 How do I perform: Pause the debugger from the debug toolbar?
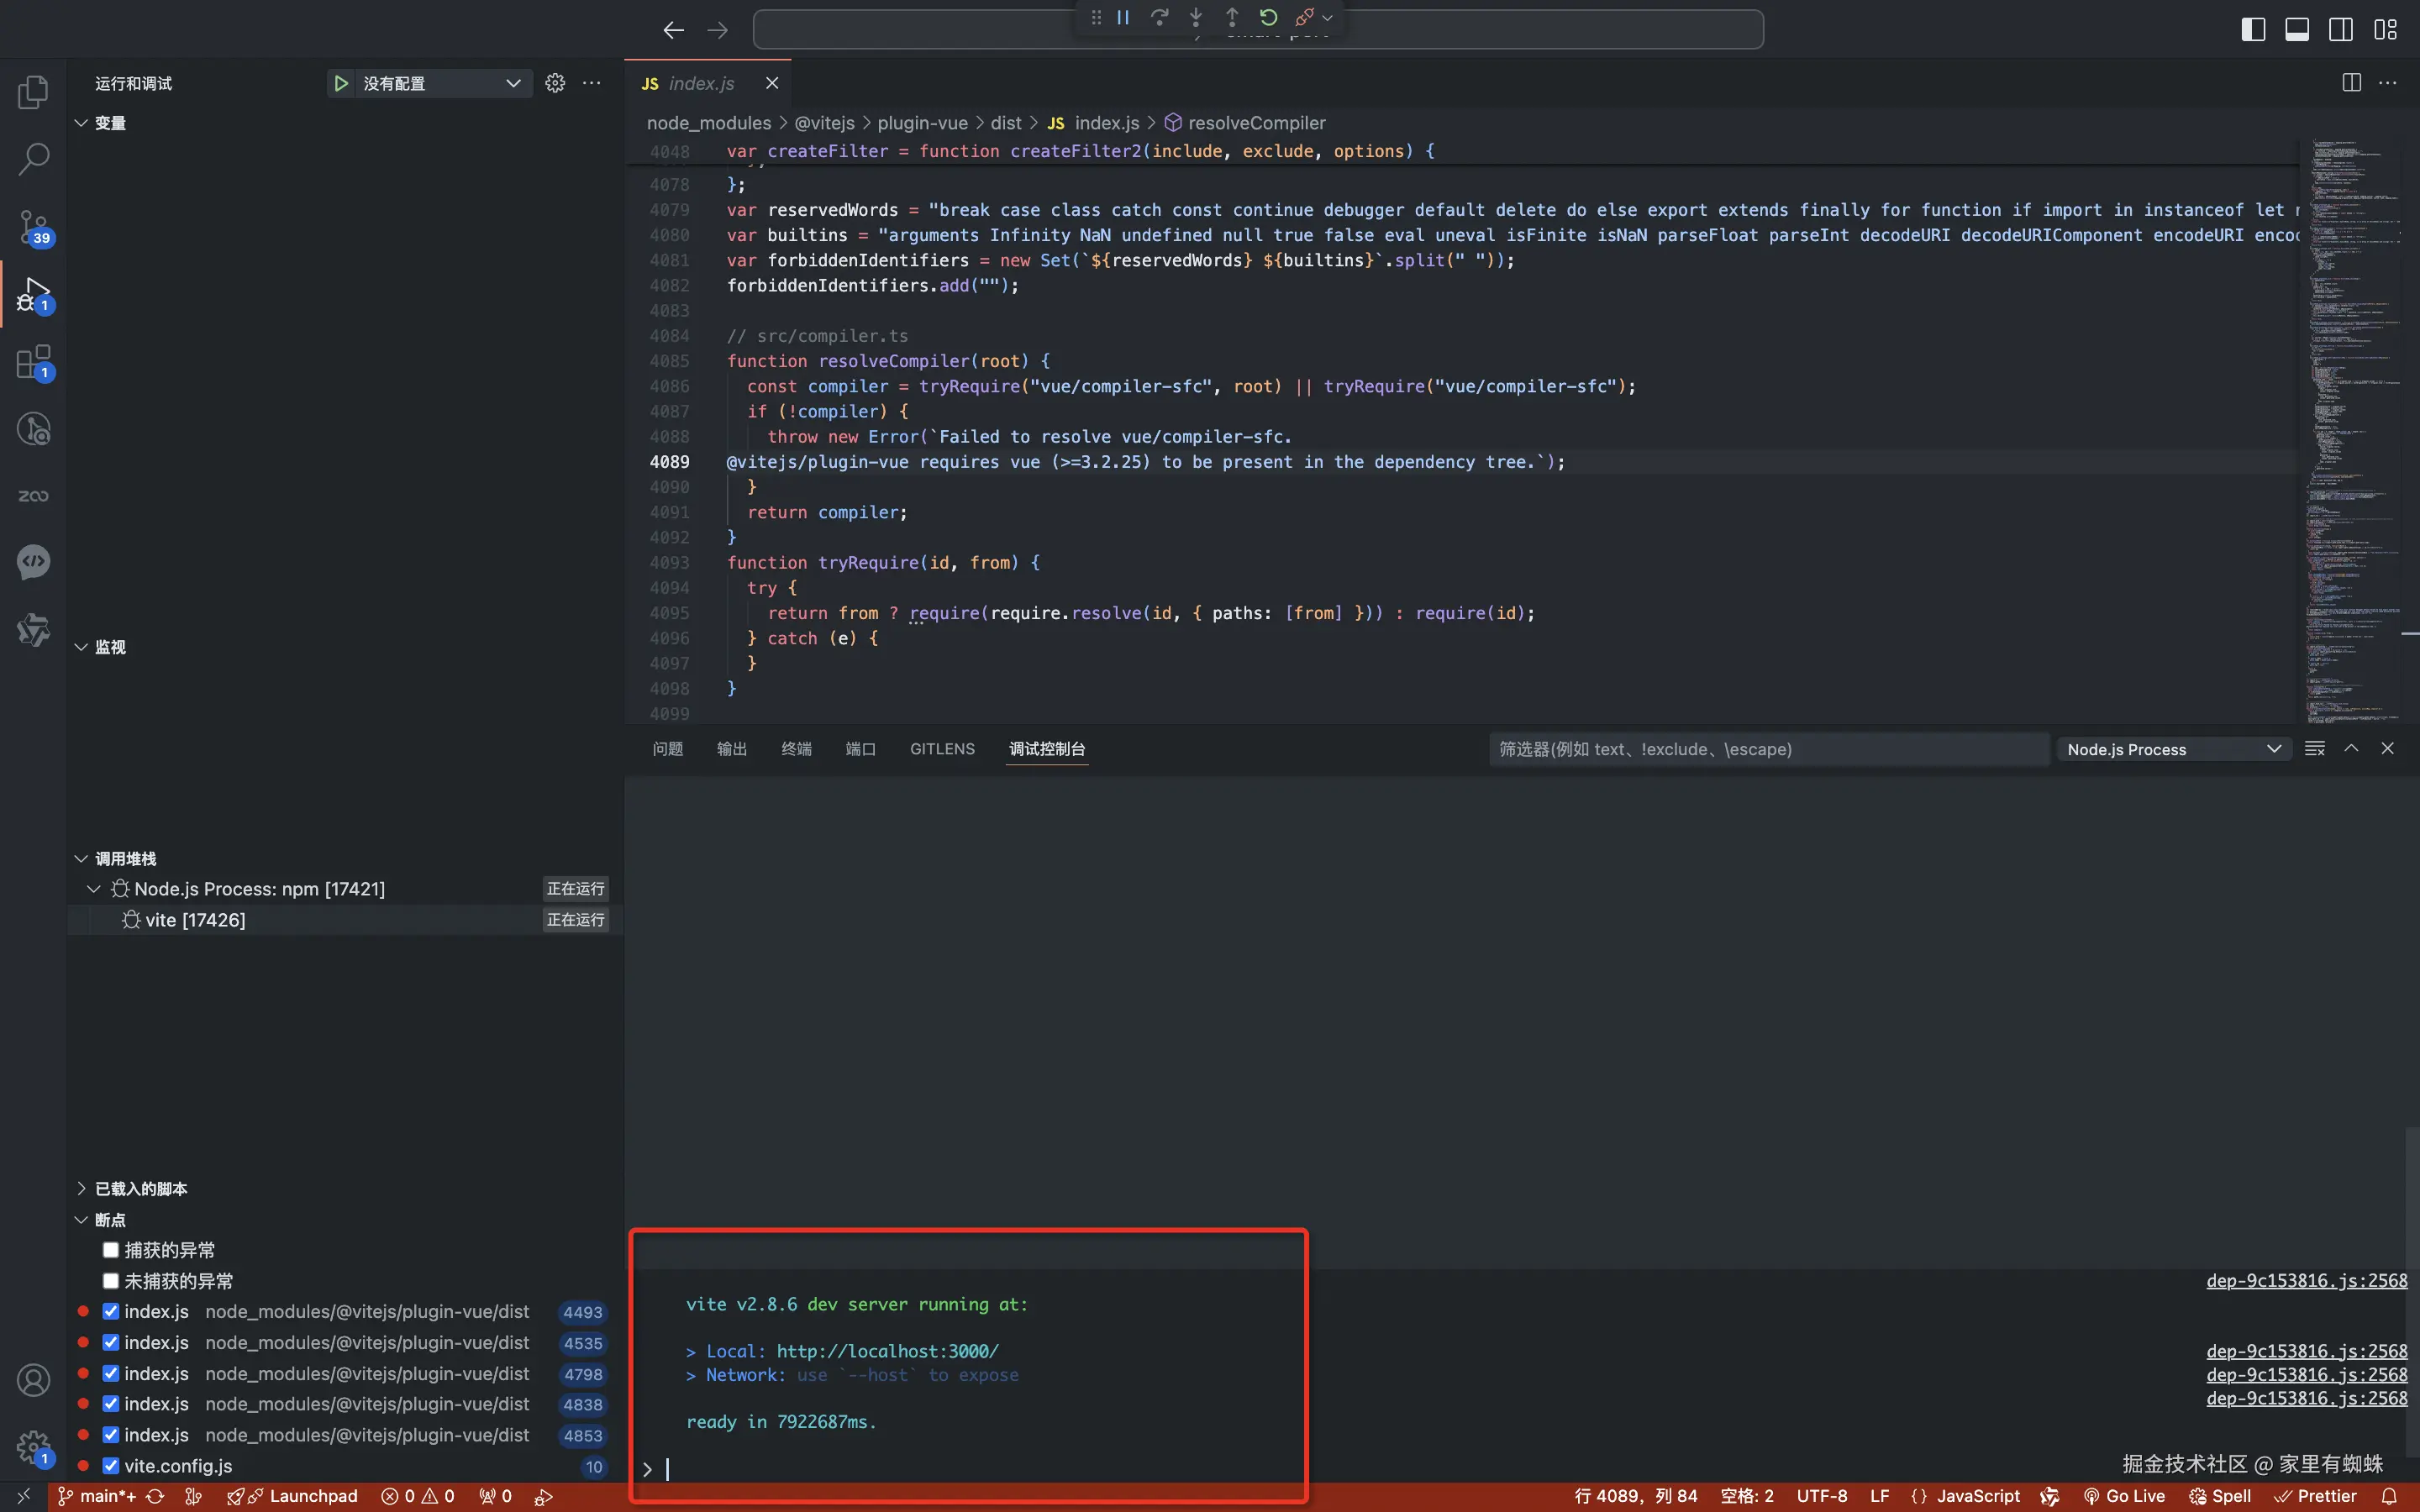click(1123, 17)
